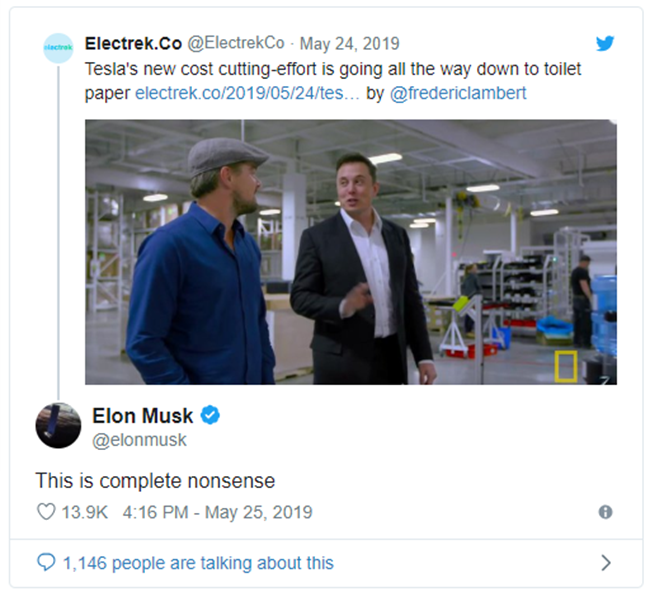The height and width of the screenshot is (592, 650).
Task: Open the @fredericlambert mention link
Action: pyautogui.click(x=456, y=94)
